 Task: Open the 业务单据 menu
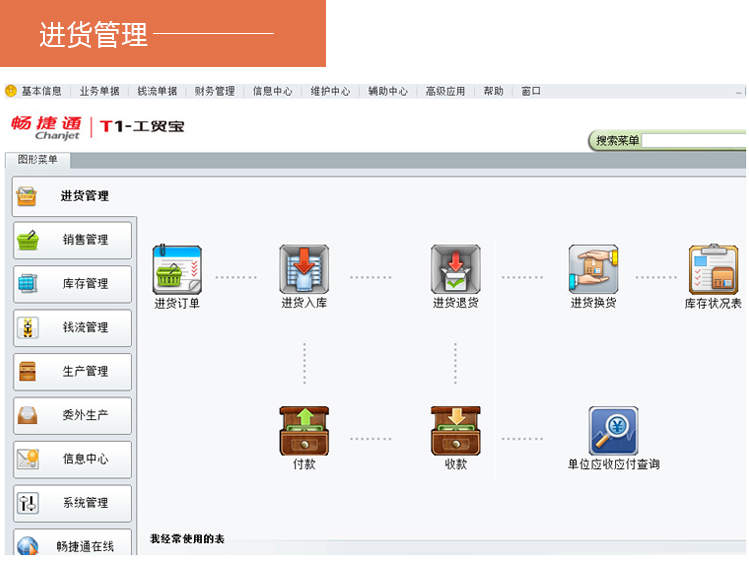tap(99, 91)
